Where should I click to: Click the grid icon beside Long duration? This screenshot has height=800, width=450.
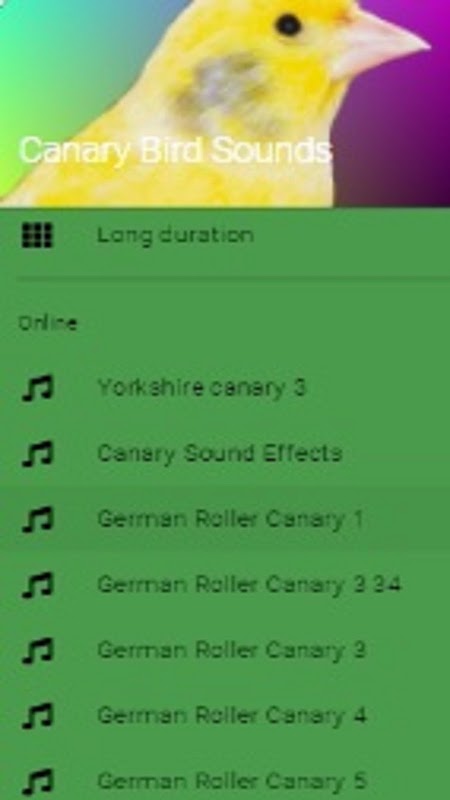point(37,236)
